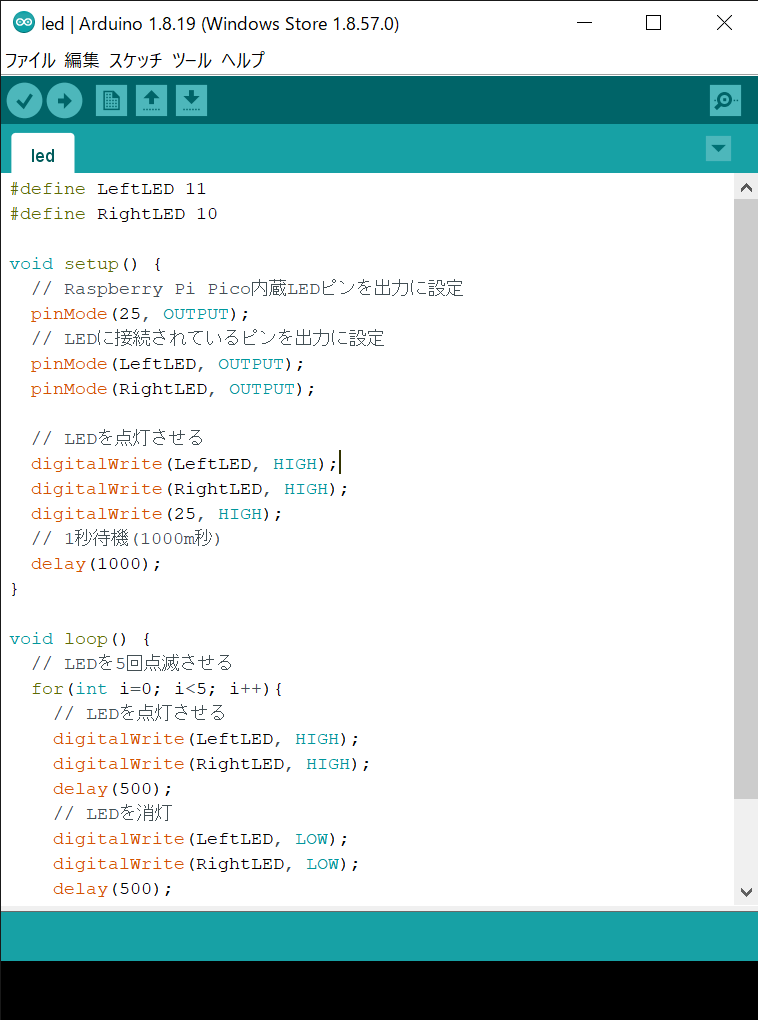The width and height of the screenshot is (758, 1020).
Task: Save the sketch with the Save icon
Action: pyautogui.click(x=191, y=101)
